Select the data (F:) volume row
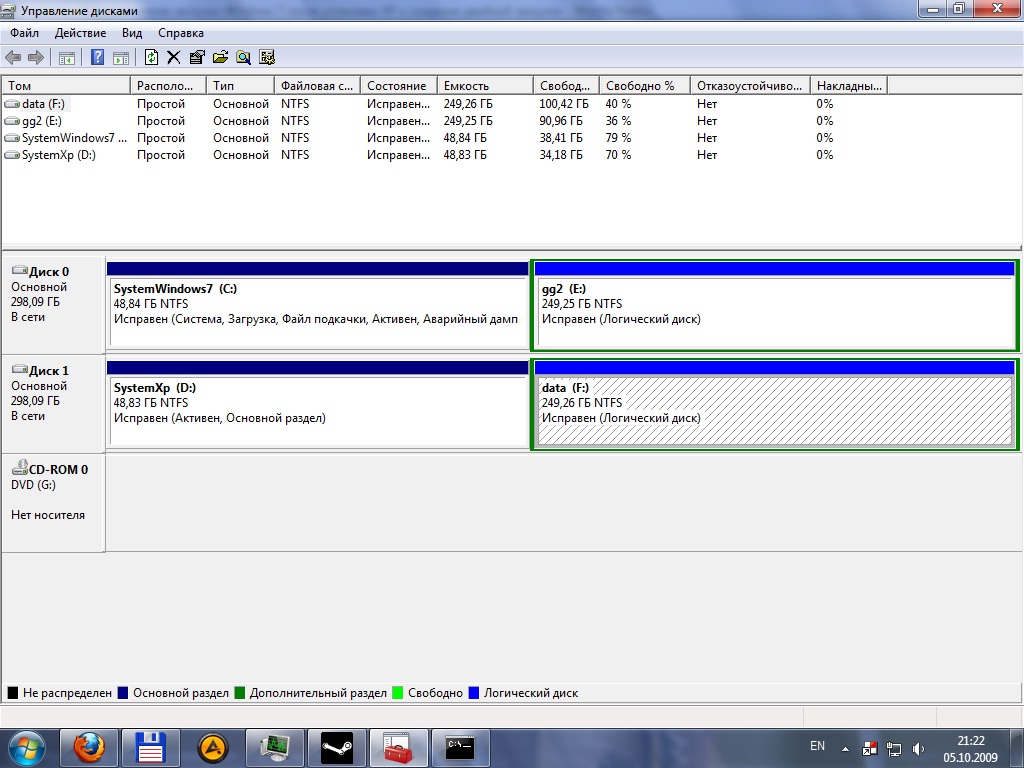 pos(444,104)
